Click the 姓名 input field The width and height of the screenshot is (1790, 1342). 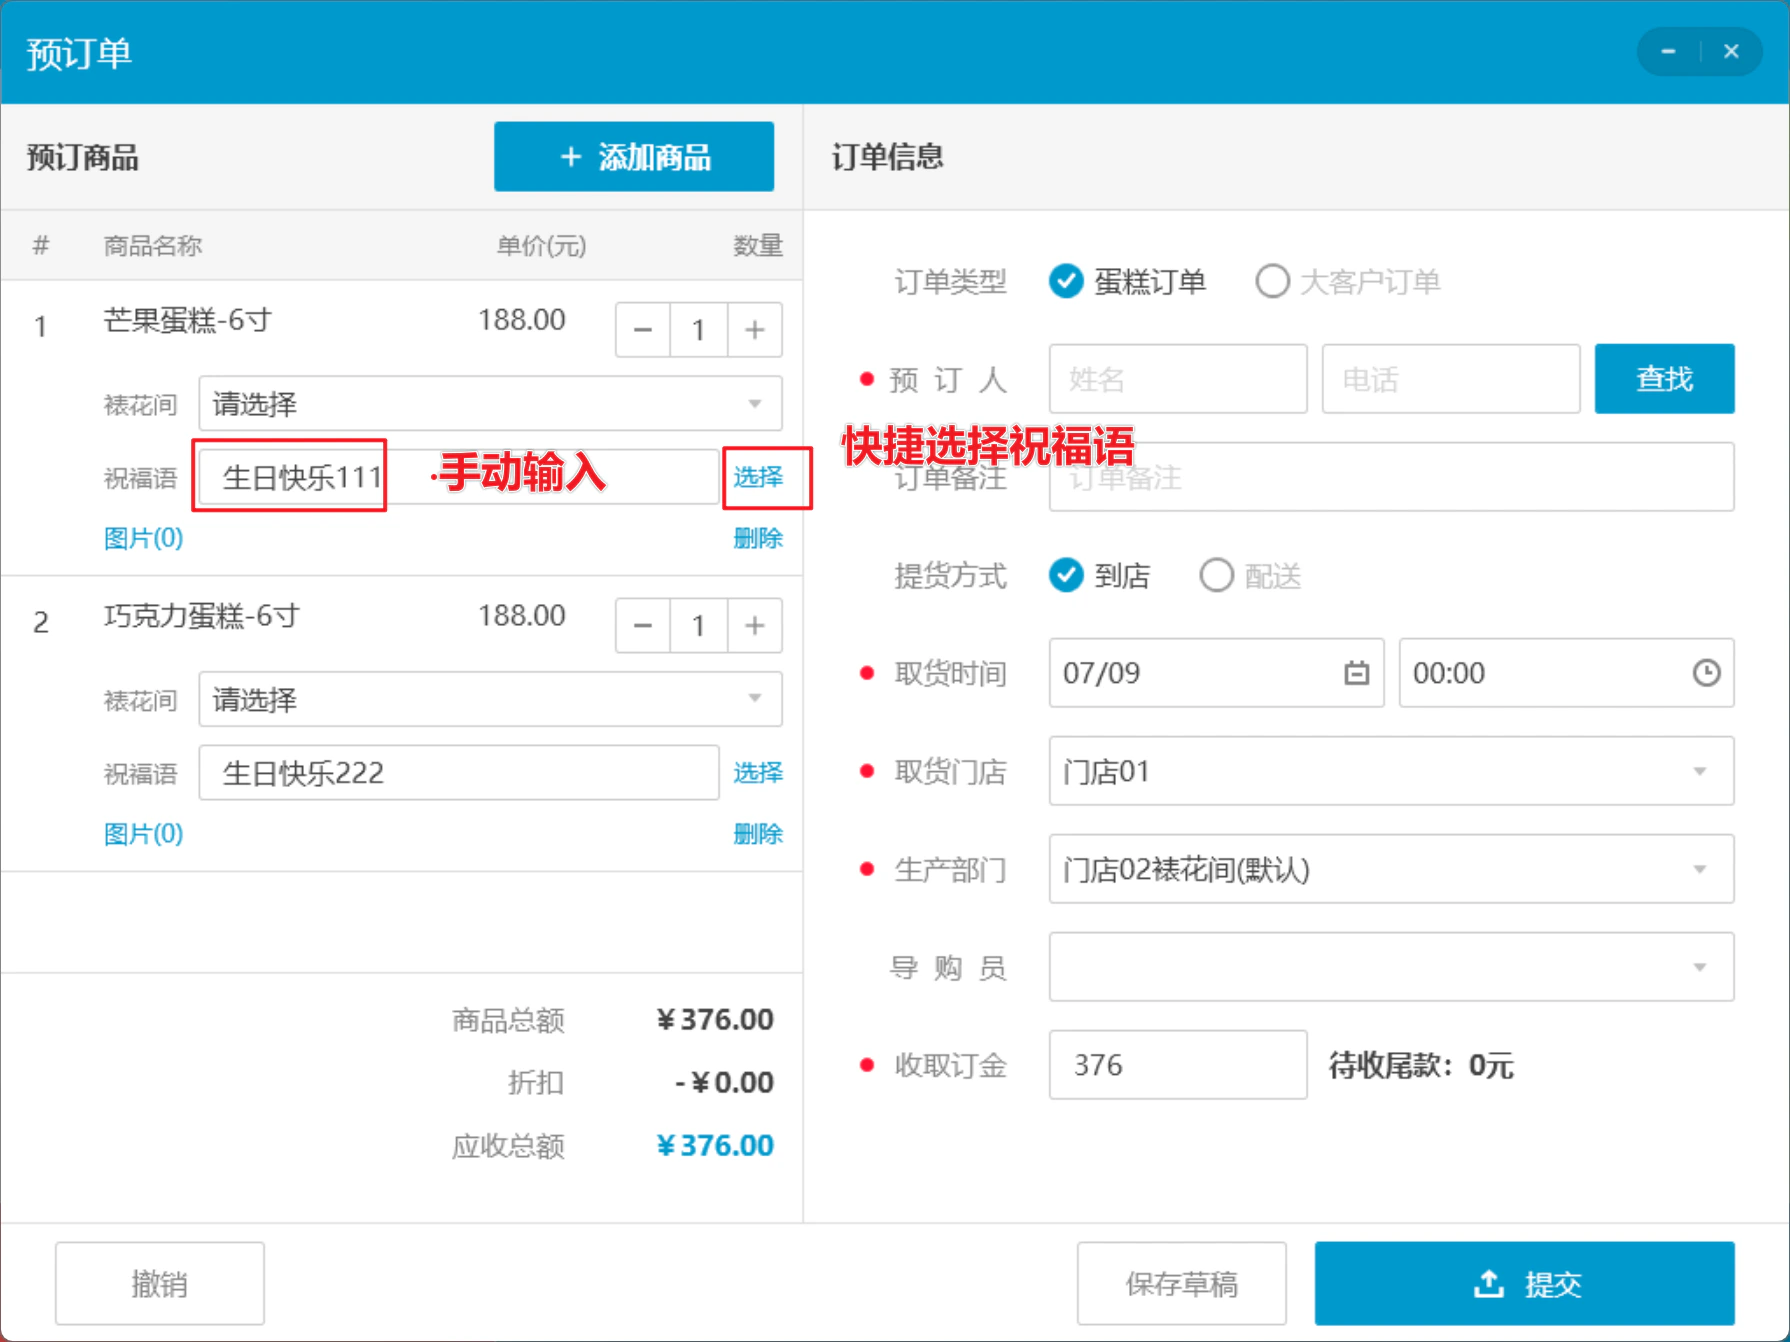pyautogui.click(x=1178, y=379)
